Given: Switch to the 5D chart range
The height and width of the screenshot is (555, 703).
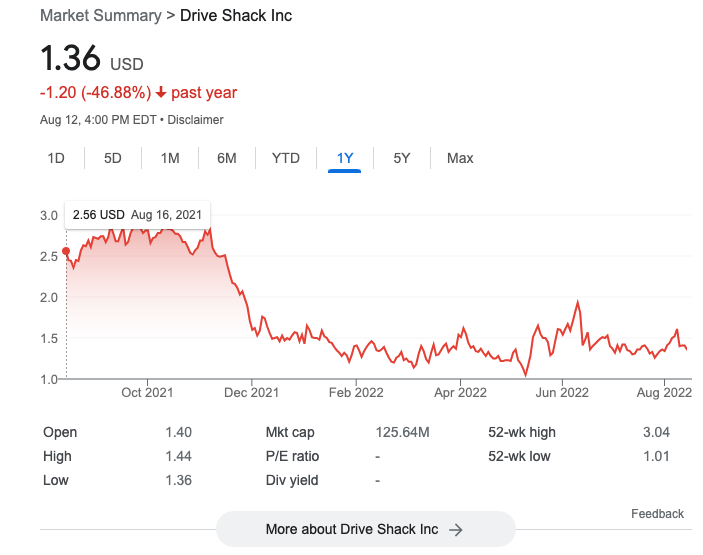Looking at the screenshot, I should point(113,158).
